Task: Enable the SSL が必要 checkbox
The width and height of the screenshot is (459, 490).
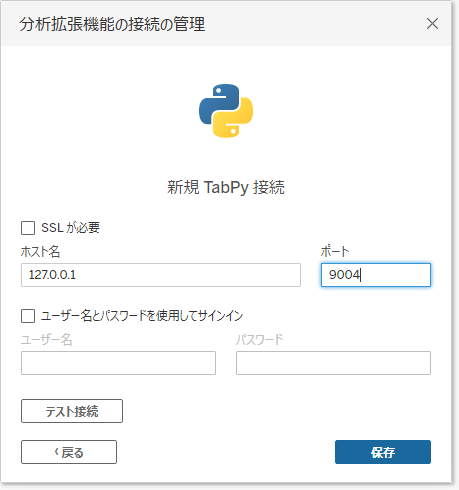Action: [x=28, y=228]
